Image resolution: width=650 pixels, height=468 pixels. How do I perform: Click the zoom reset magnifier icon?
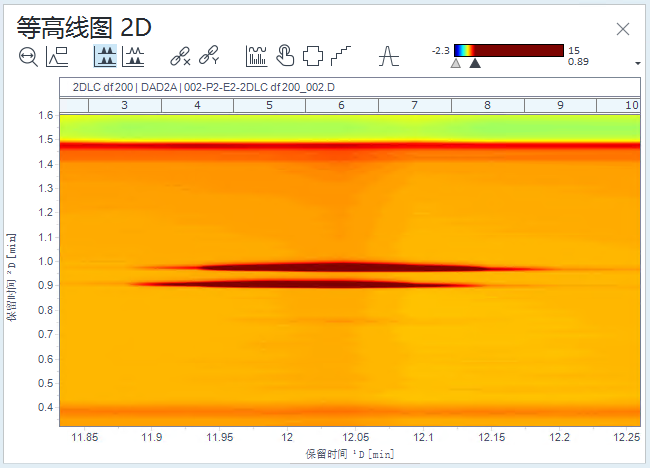pyautogui.click(x=28, y=57)
